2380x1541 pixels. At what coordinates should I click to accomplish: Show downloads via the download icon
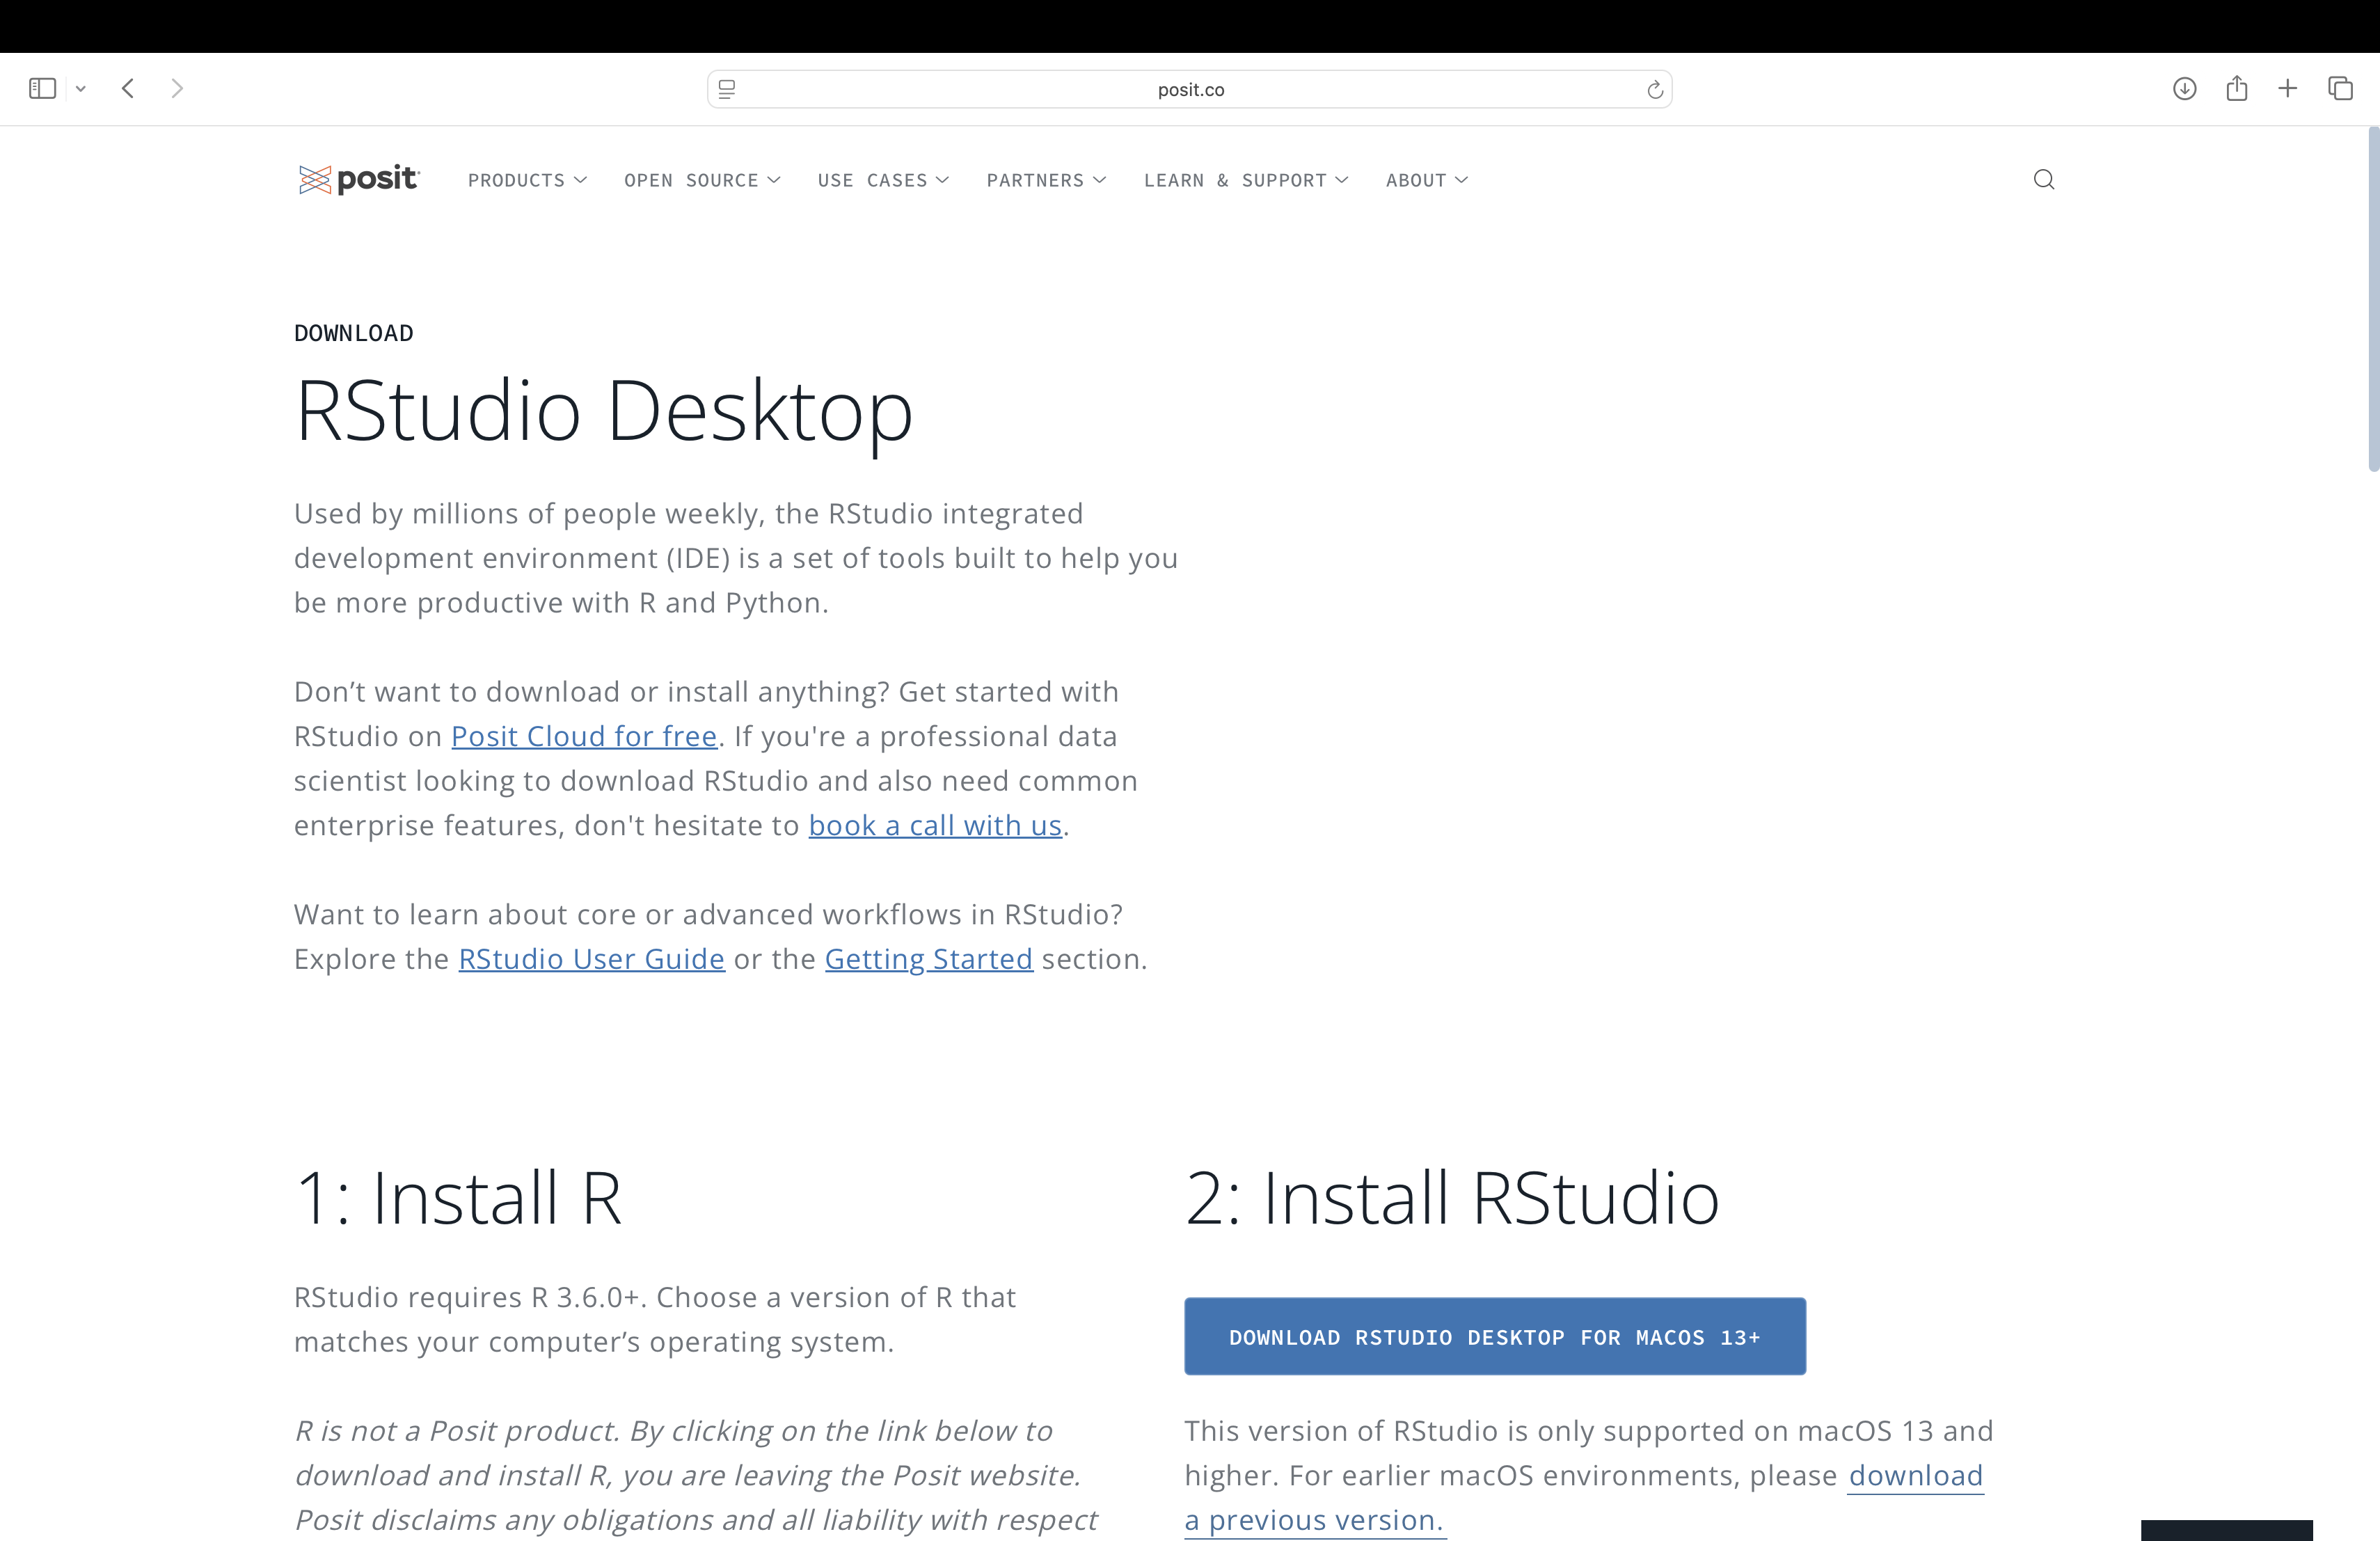click(2184, 88)
